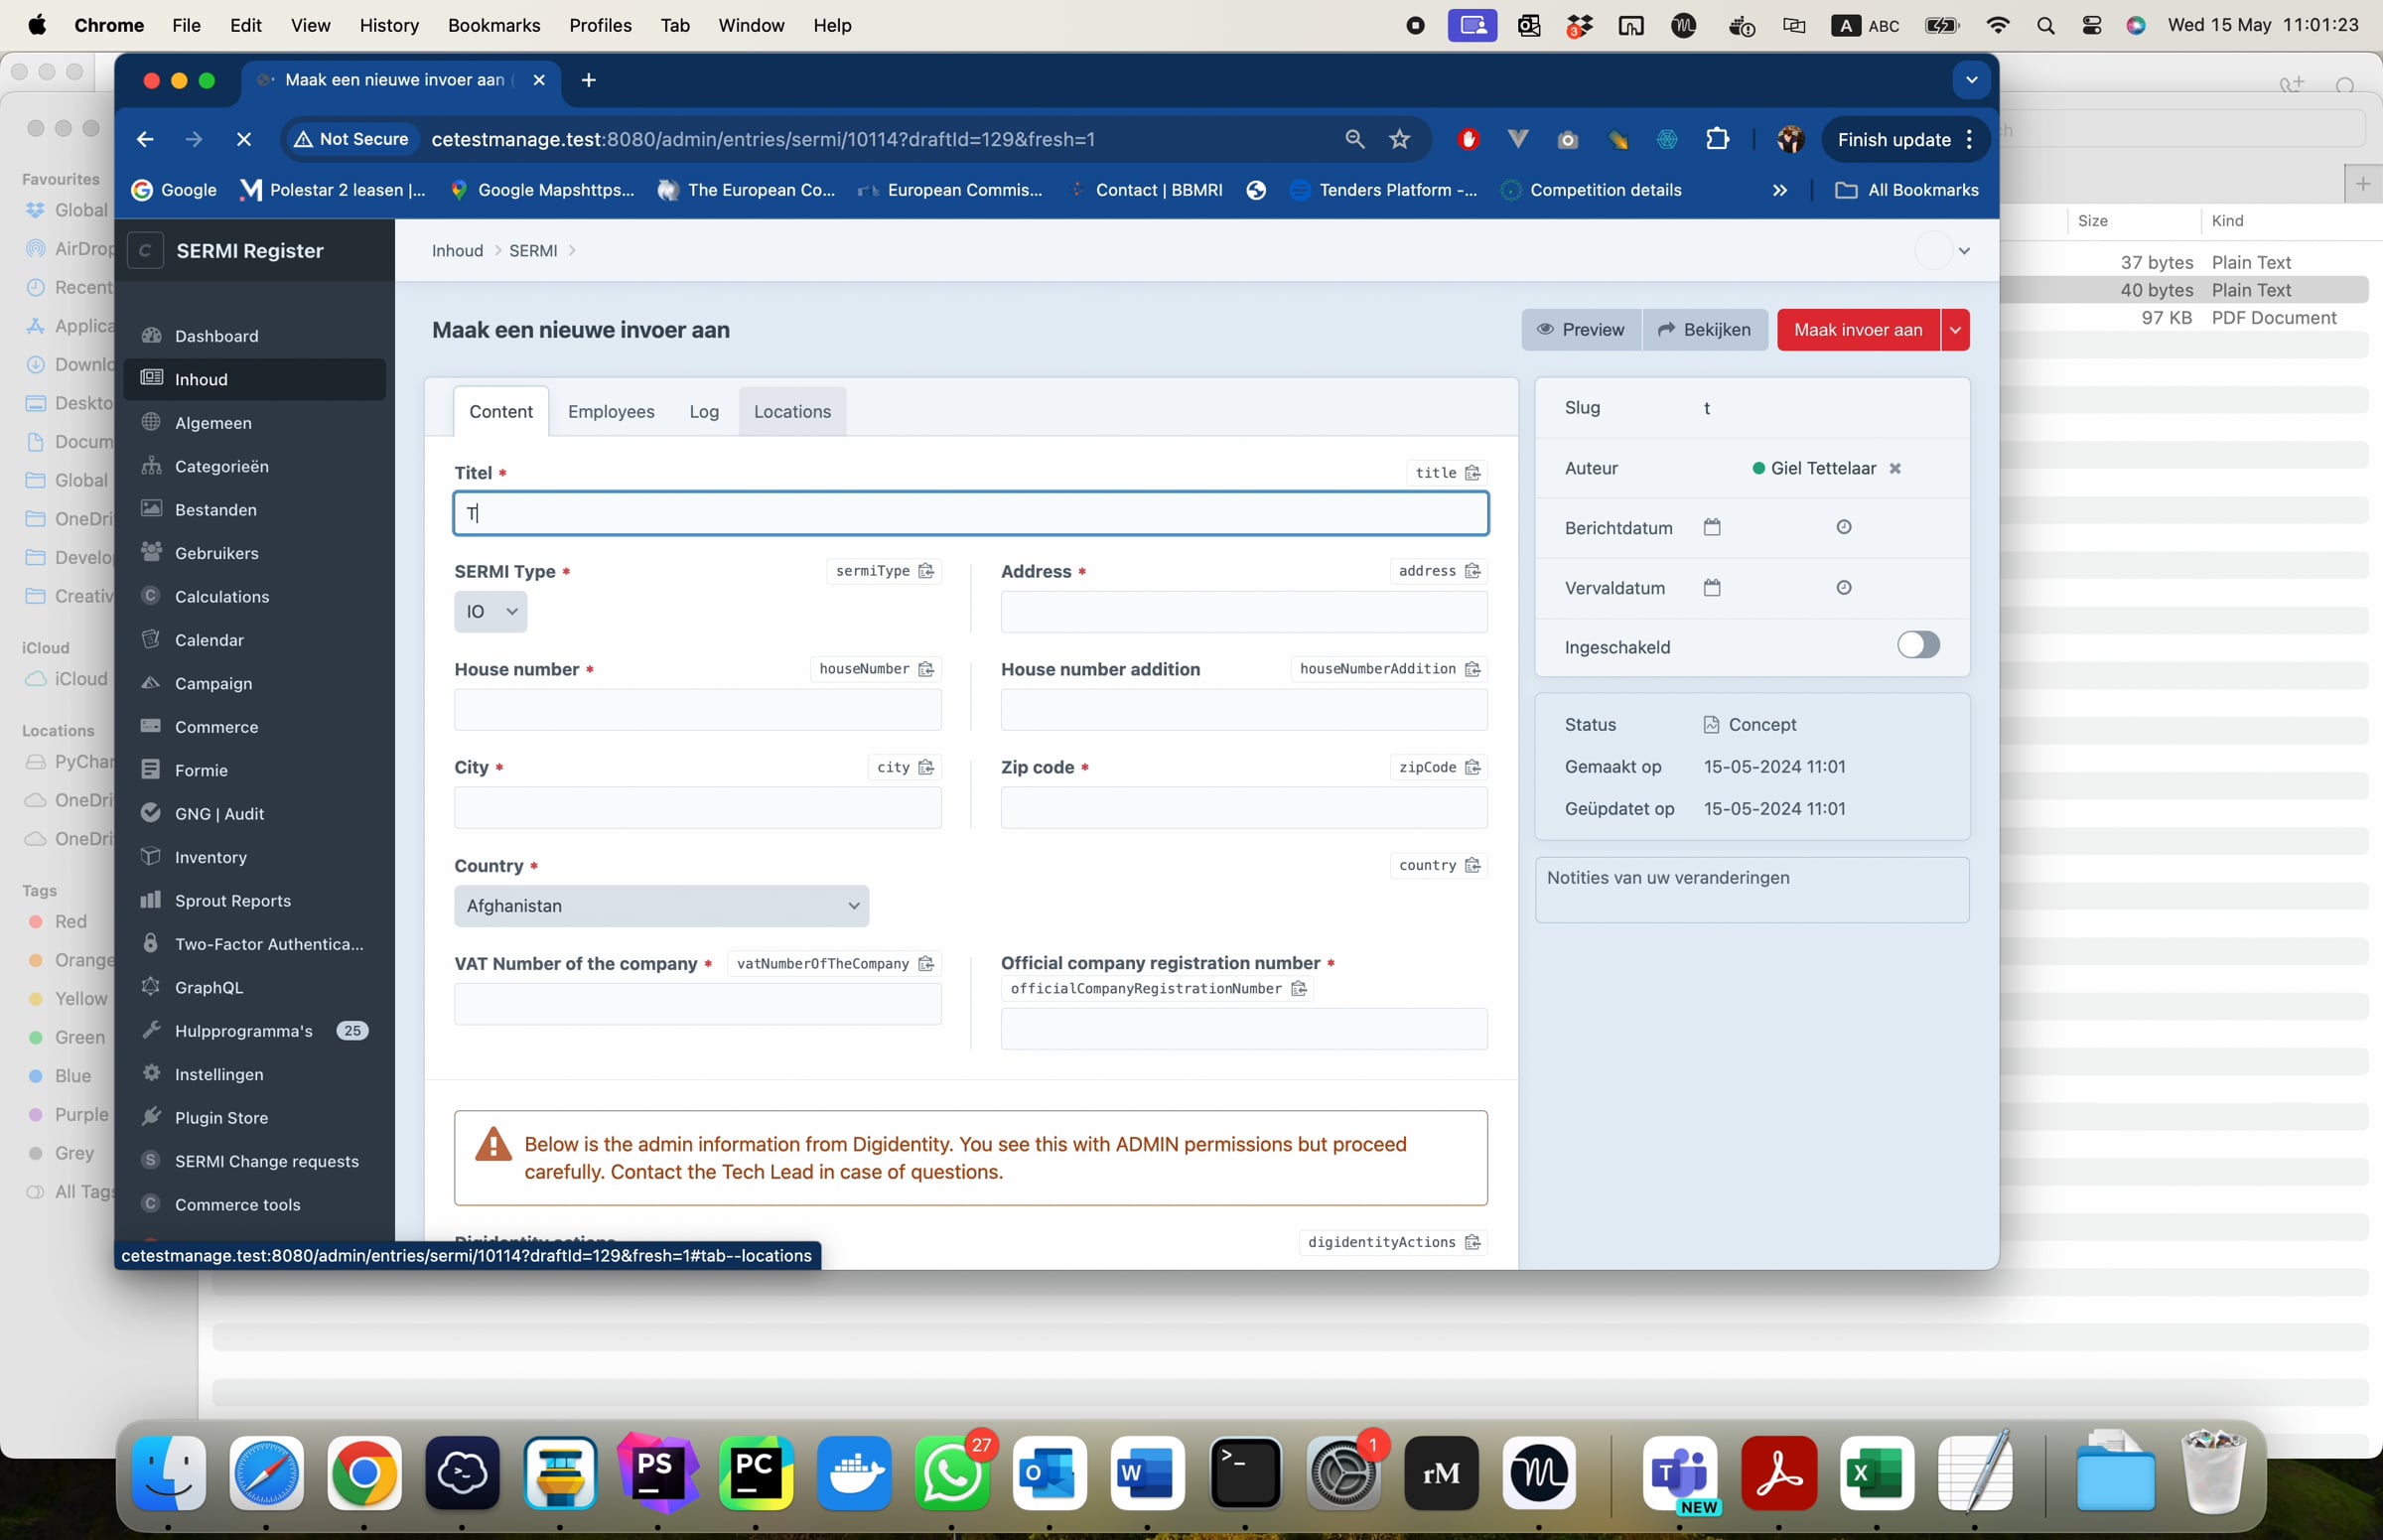Click the Berichtdatum calendar icon
Viewport: 2383px width, 1540px height.
tap(1711, 527)
